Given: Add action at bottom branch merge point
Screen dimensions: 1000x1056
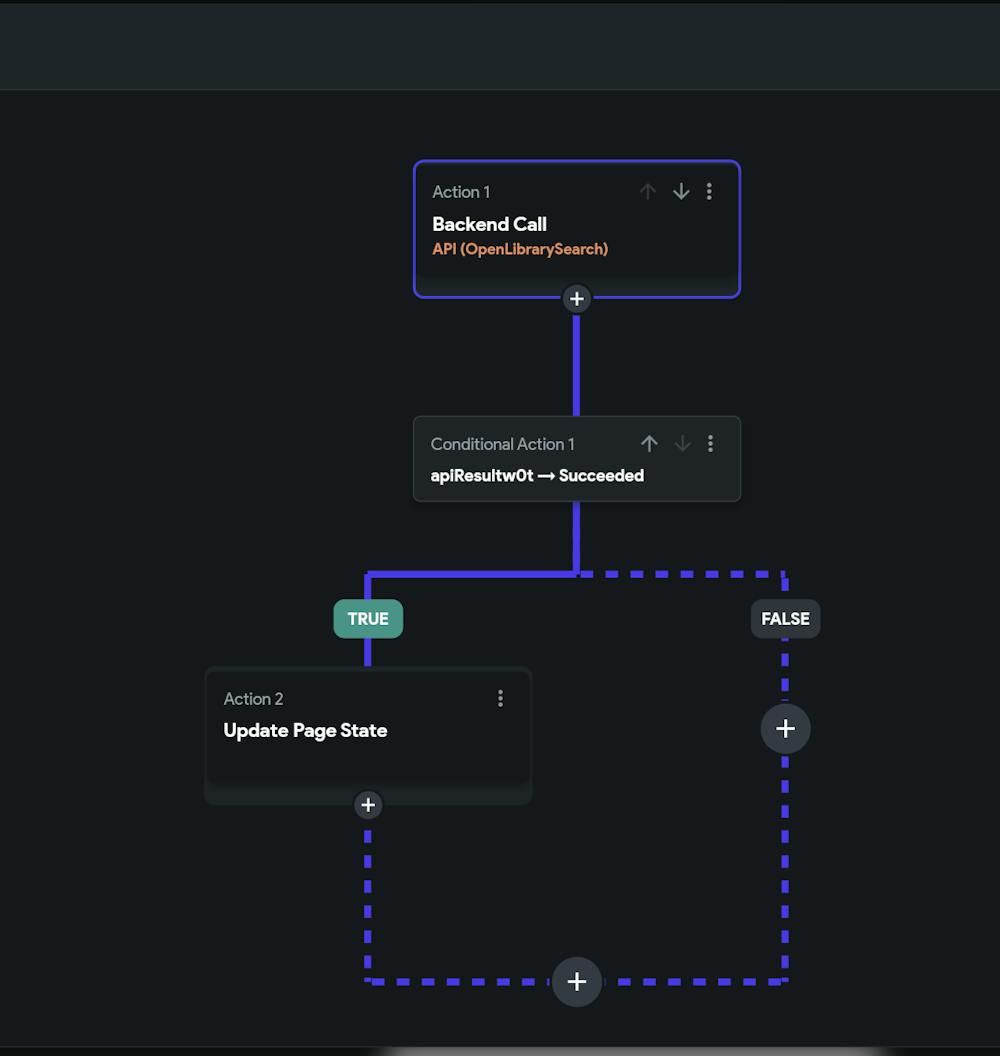Looking at the screenshot, I should tap(576, 982).
